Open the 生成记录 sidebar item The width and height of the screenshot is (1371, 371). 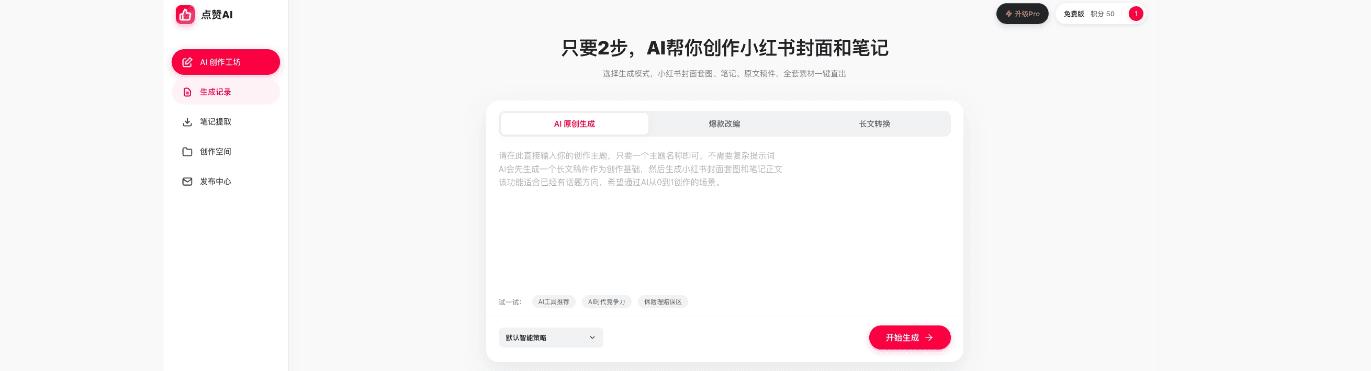pos(226,92)
